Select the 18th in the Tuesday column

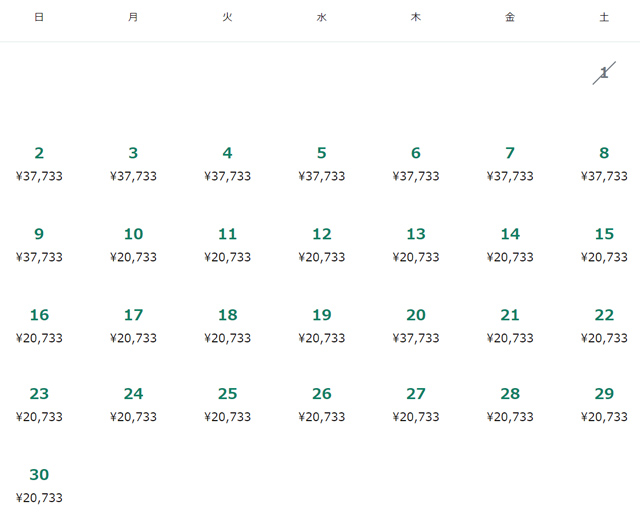pos(227,325)
